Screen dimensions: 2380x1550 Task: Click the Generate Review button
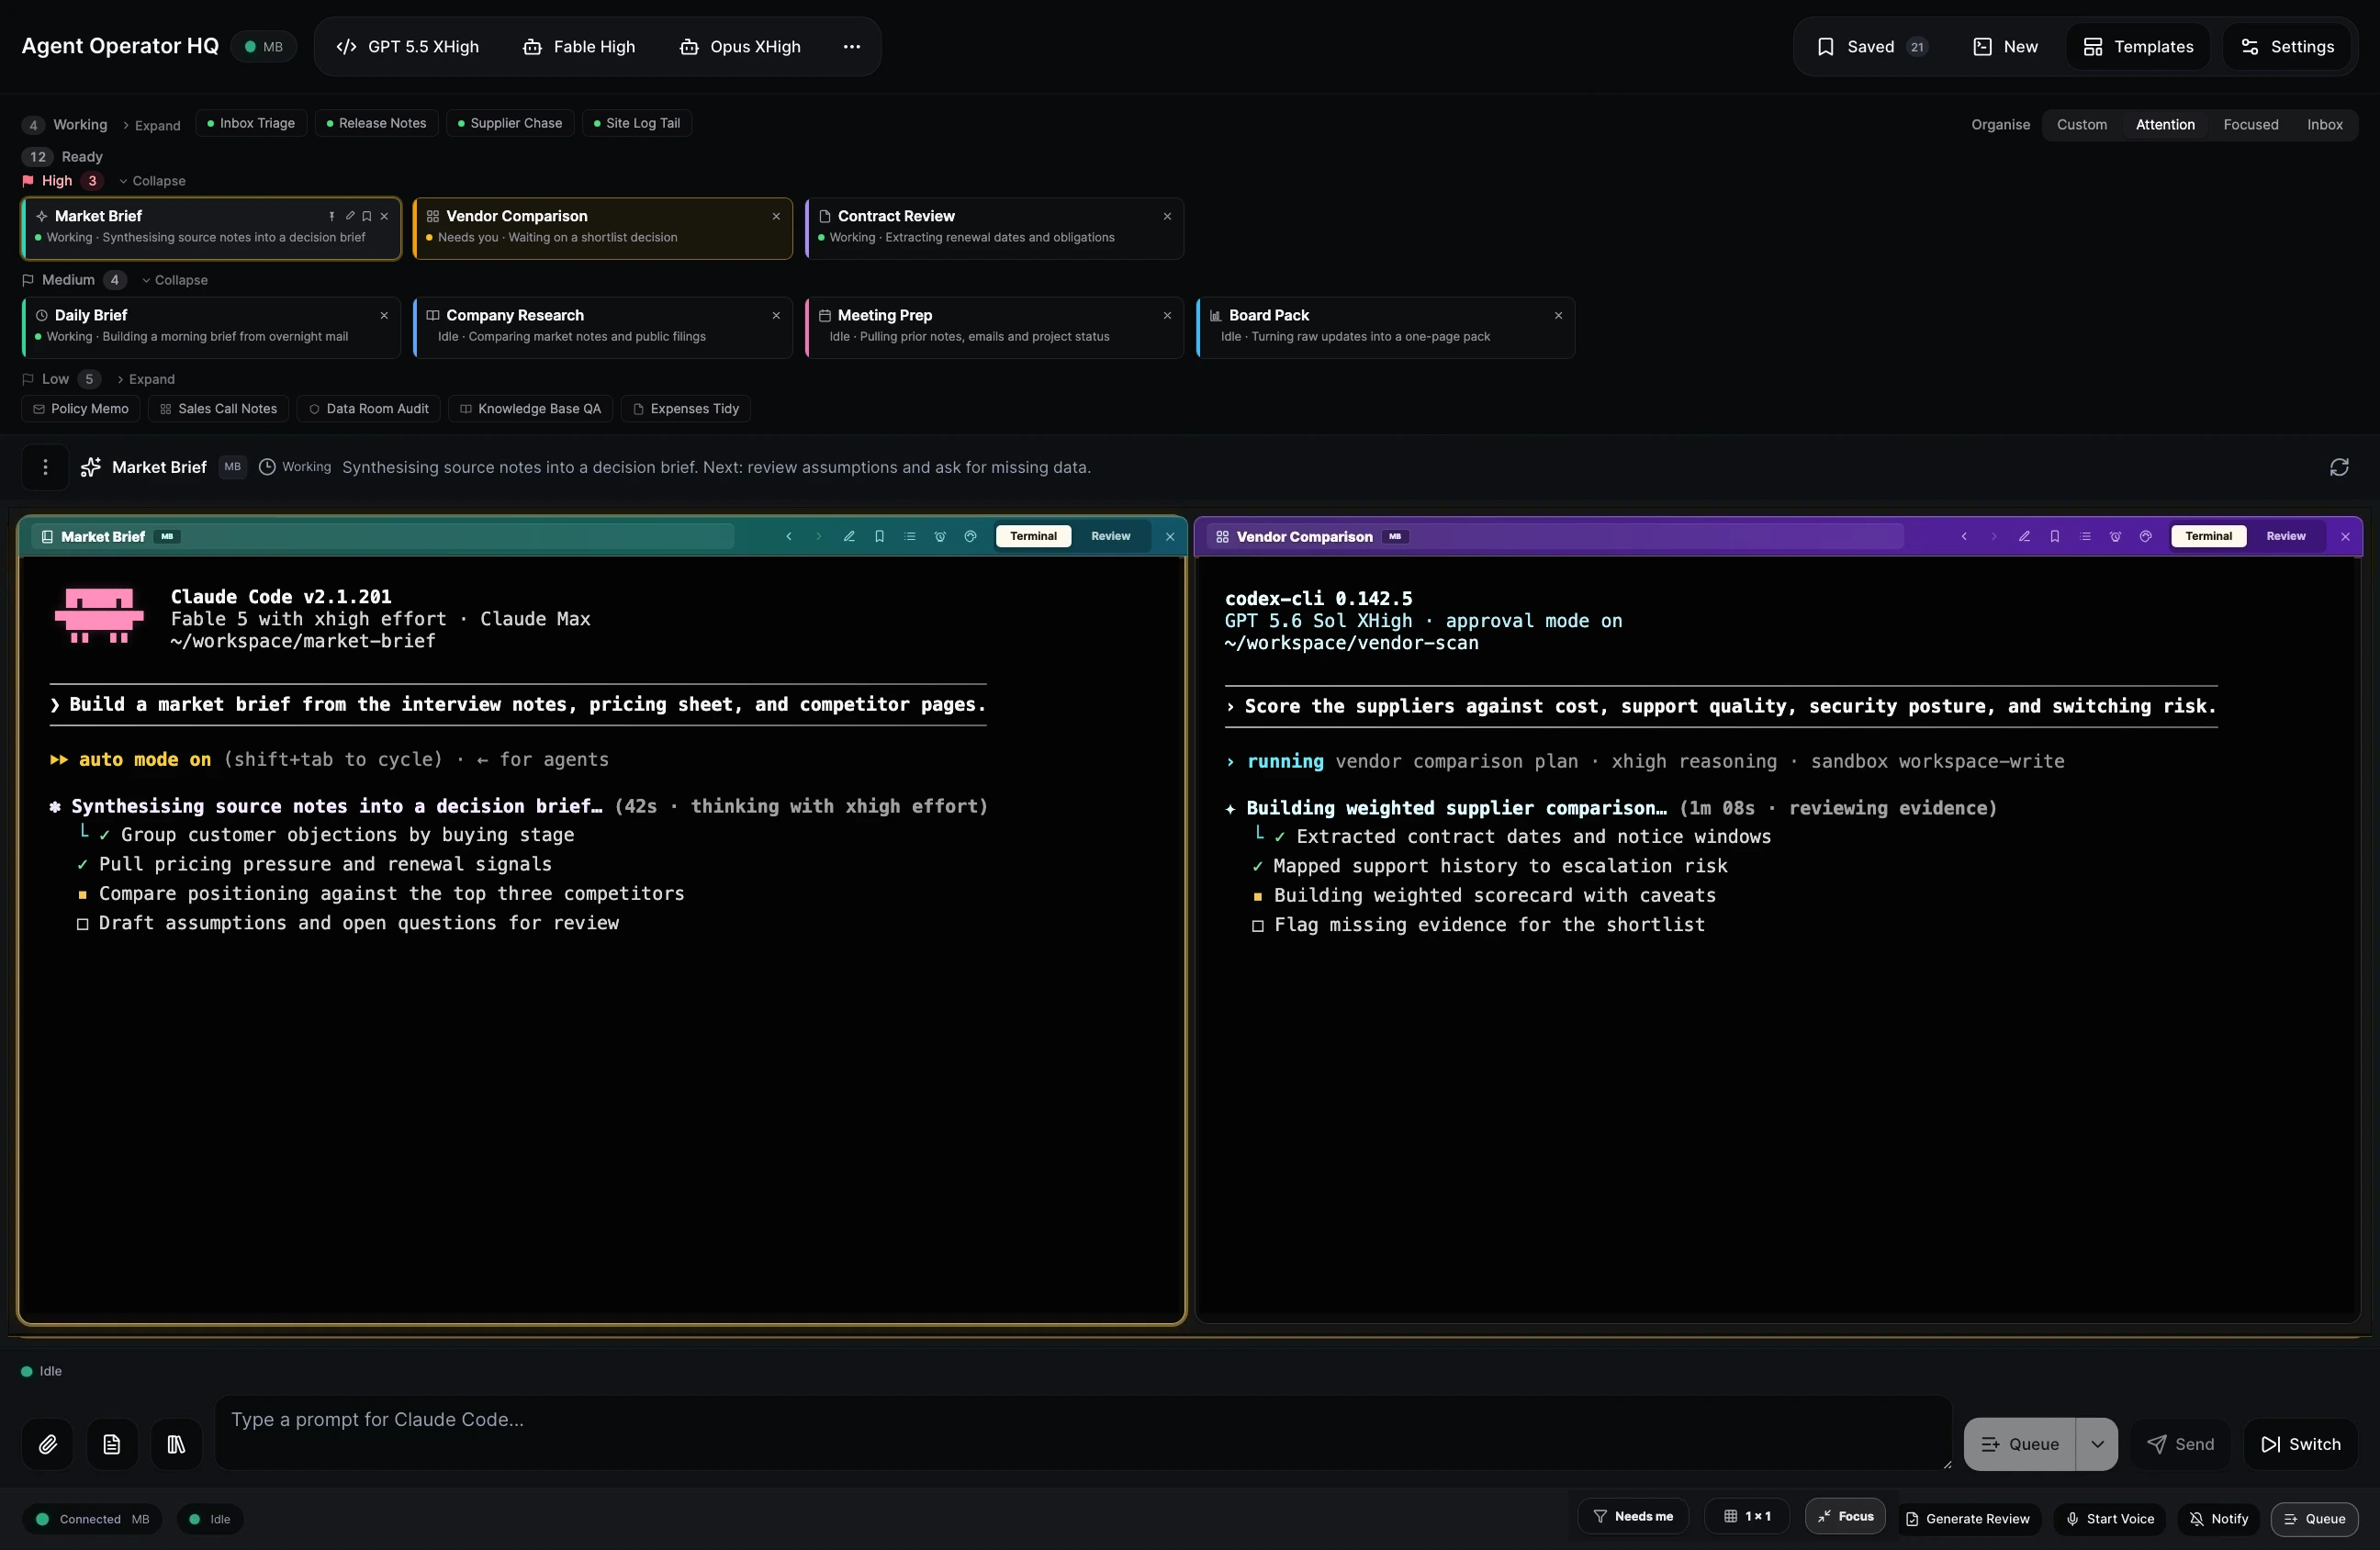[1967, 1518]
